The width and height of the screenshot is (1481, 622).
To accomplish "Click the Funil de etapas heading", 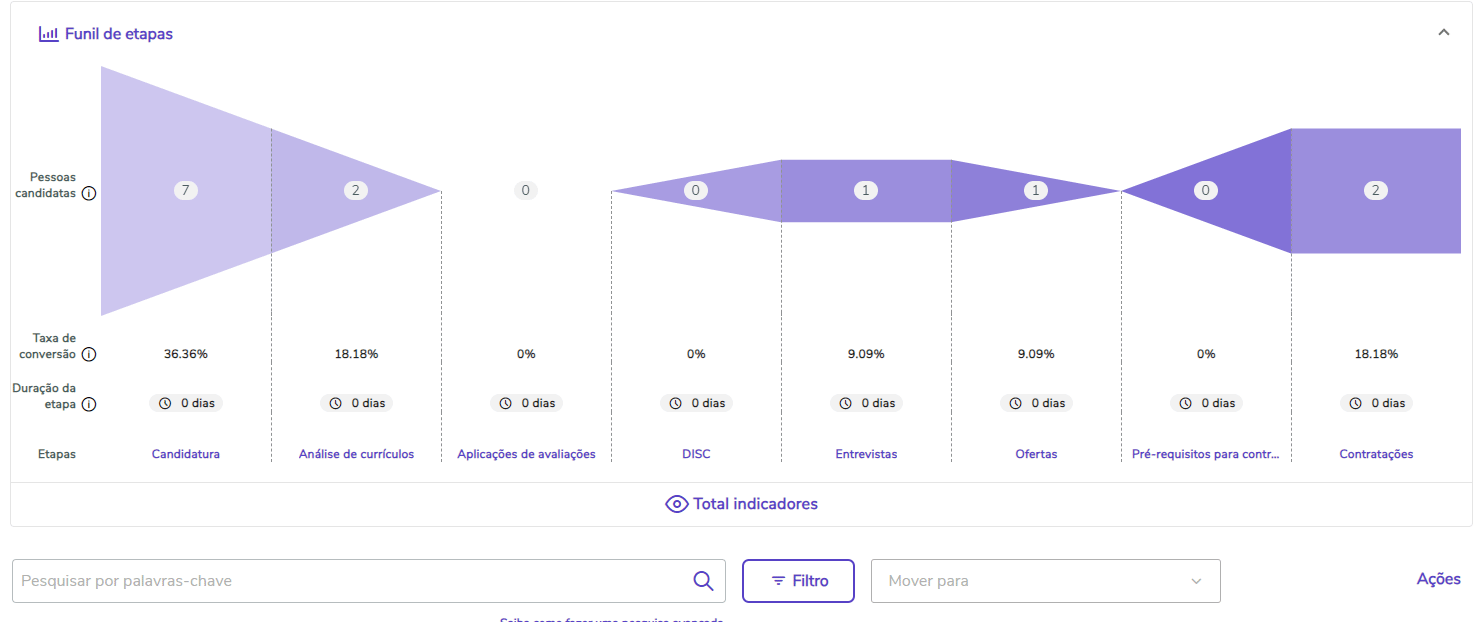I will tap(119, 34).
